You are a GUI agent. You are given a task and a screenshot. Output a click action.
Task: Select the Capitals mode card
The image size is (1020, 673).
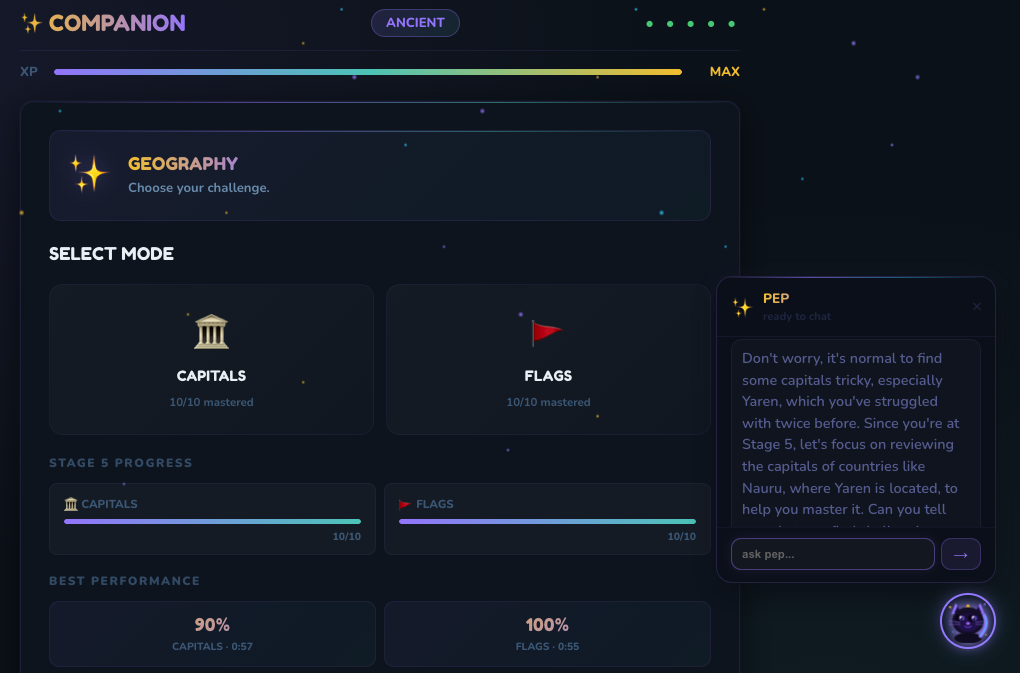point(211,360)
